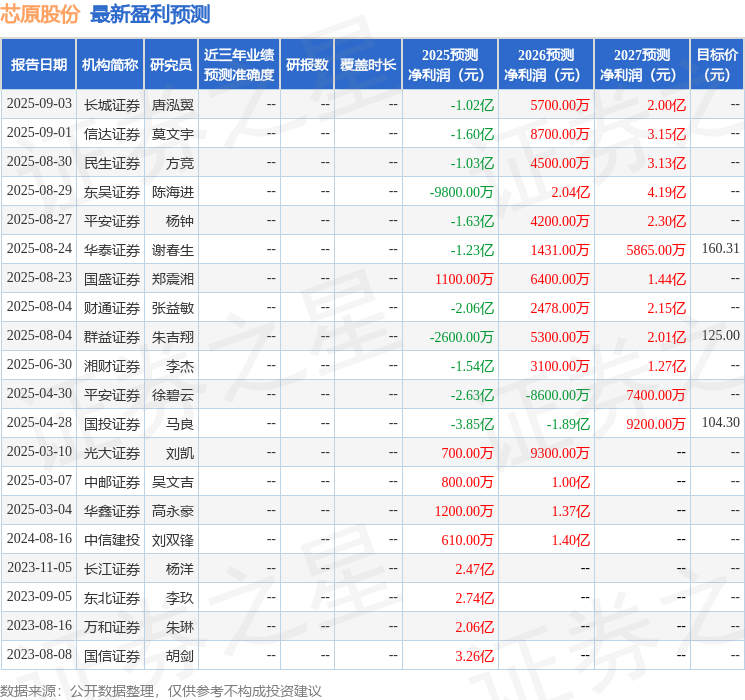Viewport: 745px width, 700px height.
Task: Select the 国投证券 institution cell
Action: coord(112,424)
